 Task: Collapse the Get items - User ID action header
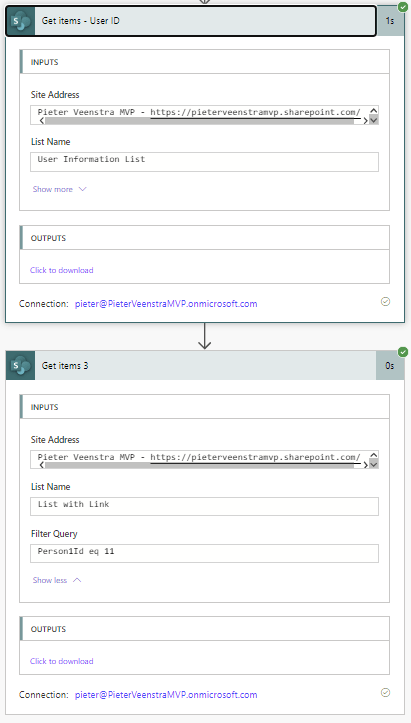coord(191,21)
